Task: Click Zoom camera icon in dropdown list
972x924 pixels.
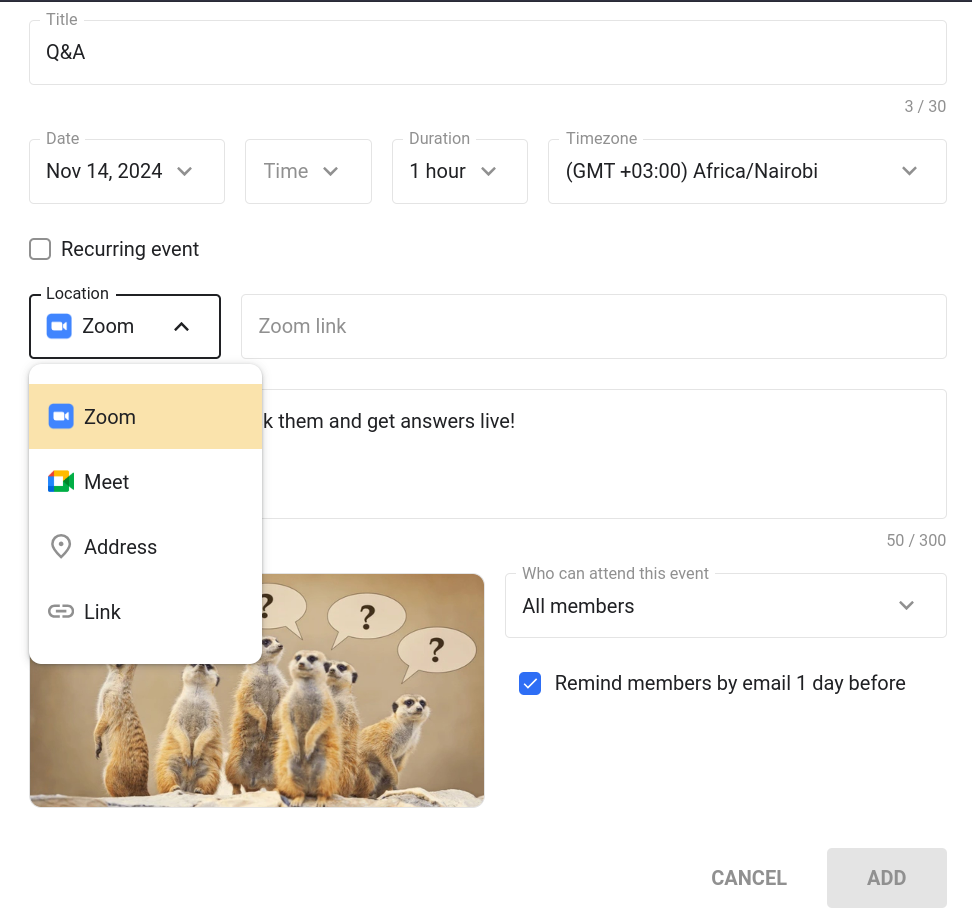Action: click(61, 416)
